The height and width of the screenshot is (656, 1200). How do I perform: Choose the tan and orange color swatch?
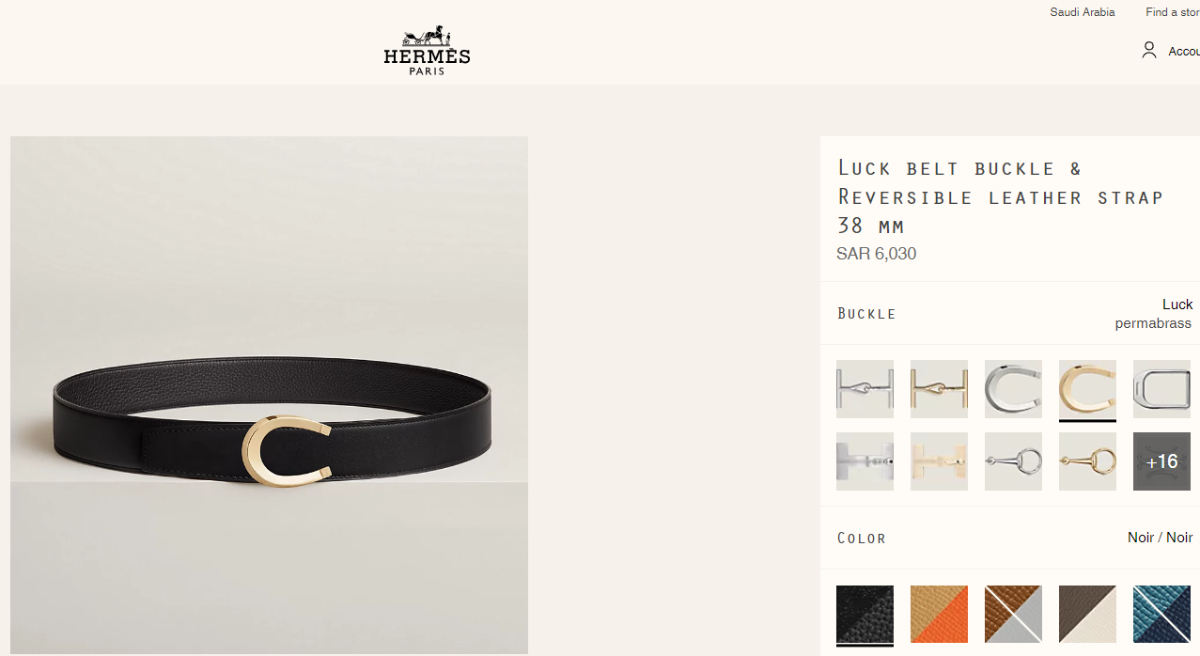(939, 614)
